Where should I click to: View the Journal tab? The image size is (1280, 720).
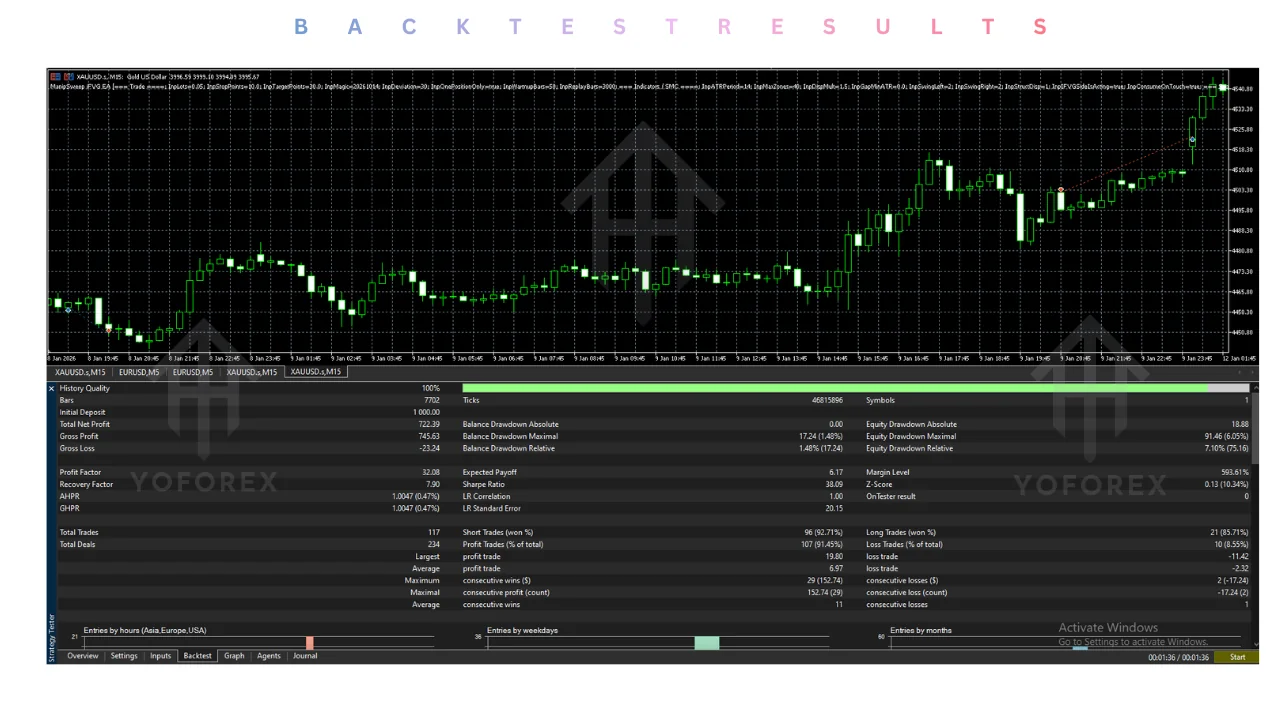click(x=305, y=656)
